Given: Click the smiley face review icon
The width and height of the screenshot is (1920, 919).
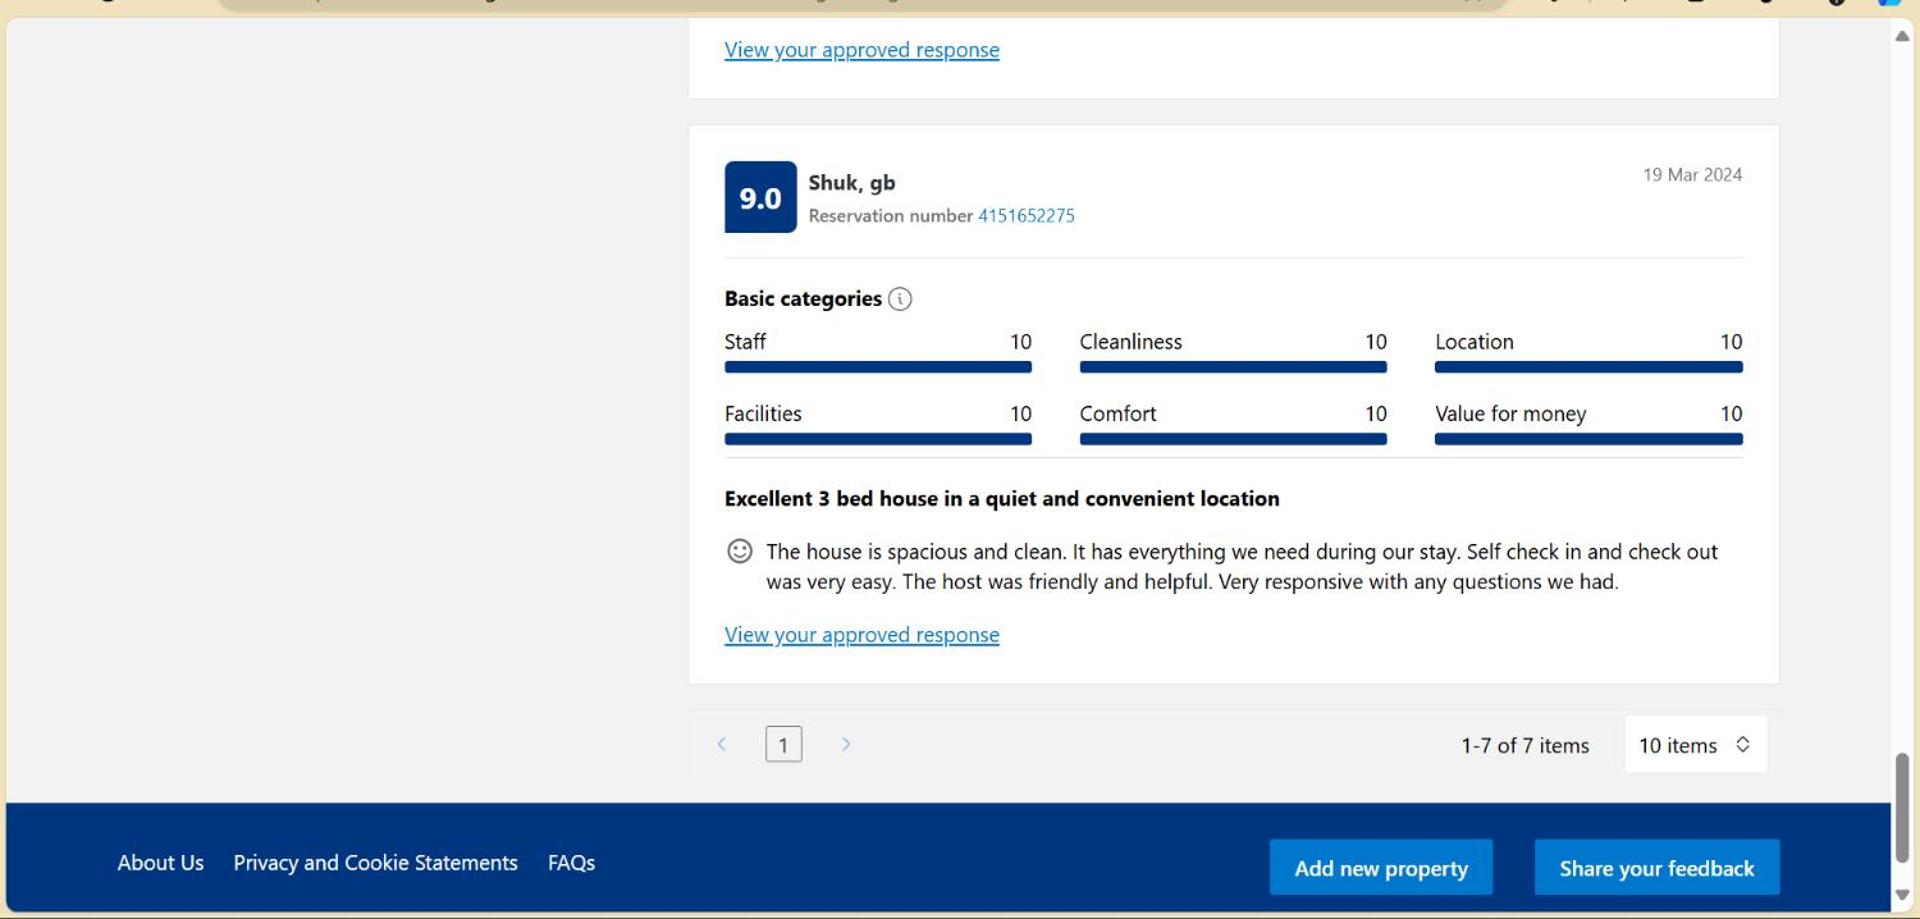Looking at the screenshot, I should pyautogui.click(x=739, y=551).
